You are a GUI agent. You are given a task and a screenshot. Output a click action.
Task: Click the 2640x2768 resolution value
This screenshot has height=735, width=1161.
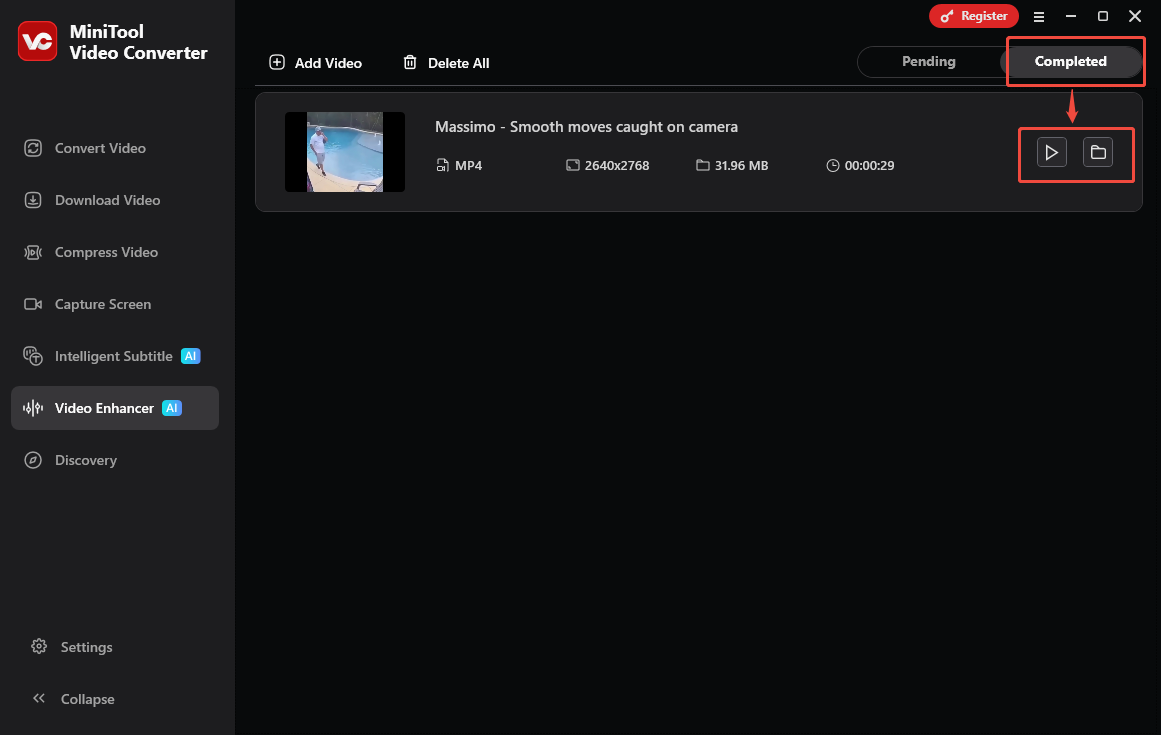[617, 165]
